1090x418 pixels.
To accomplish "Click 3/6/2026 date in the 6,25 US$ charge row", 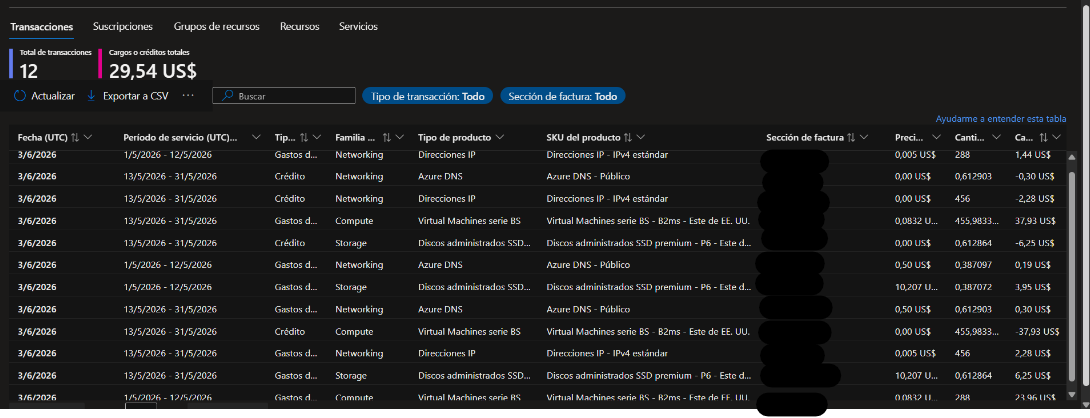I will pos(37,376).
